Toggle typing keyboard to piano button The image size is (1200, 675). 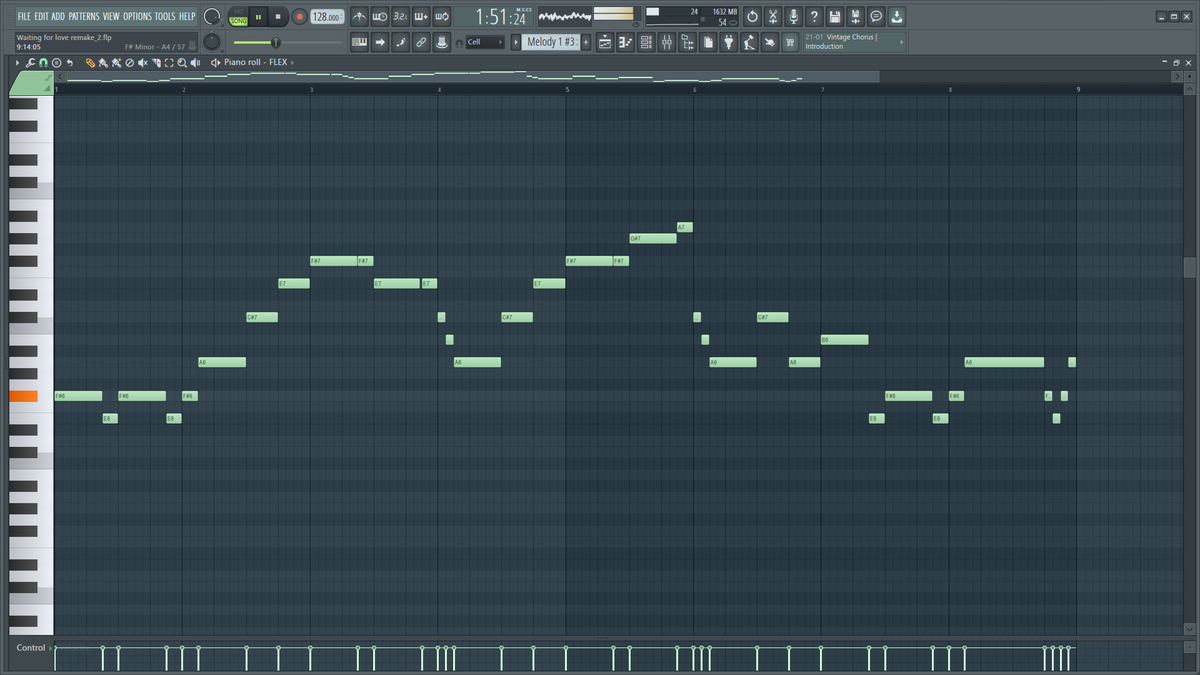point(359,42)
